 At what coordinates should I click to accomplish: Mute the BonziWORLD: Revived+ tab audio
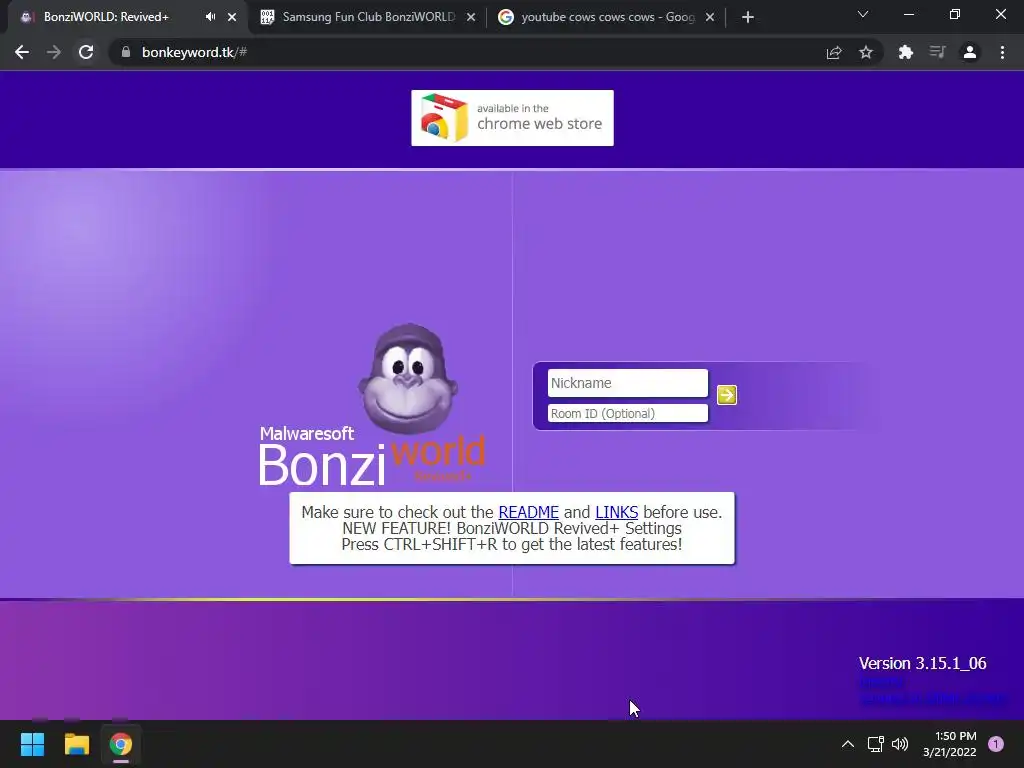[210, 17]
